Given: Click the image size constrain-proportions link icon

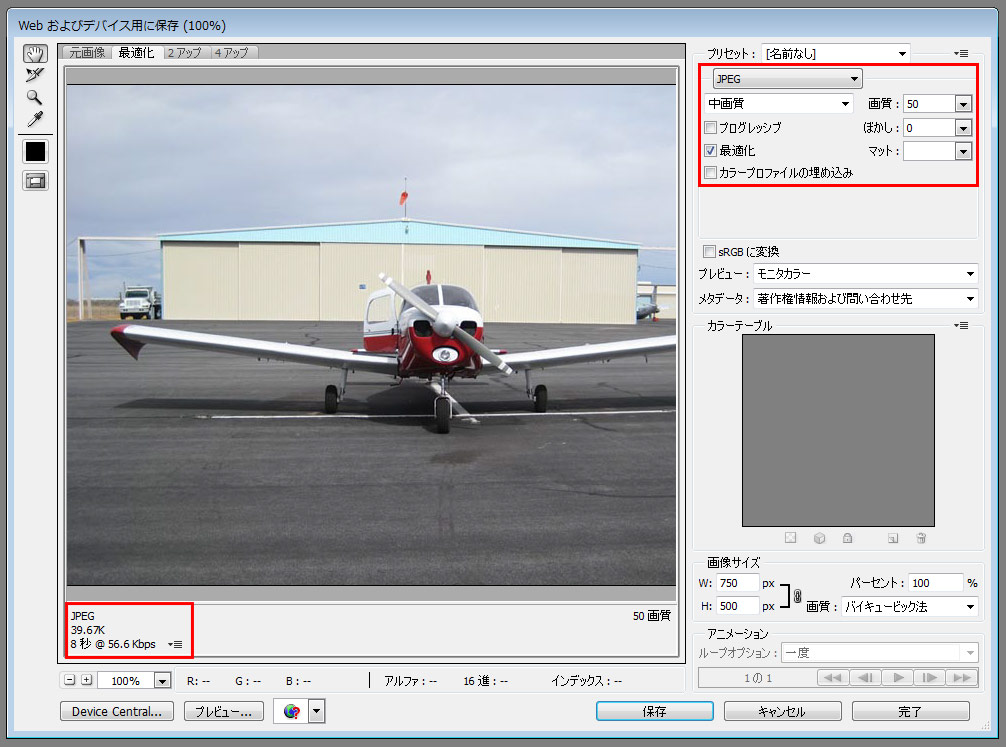Looking at the screenshot, I should coord(797,594).
